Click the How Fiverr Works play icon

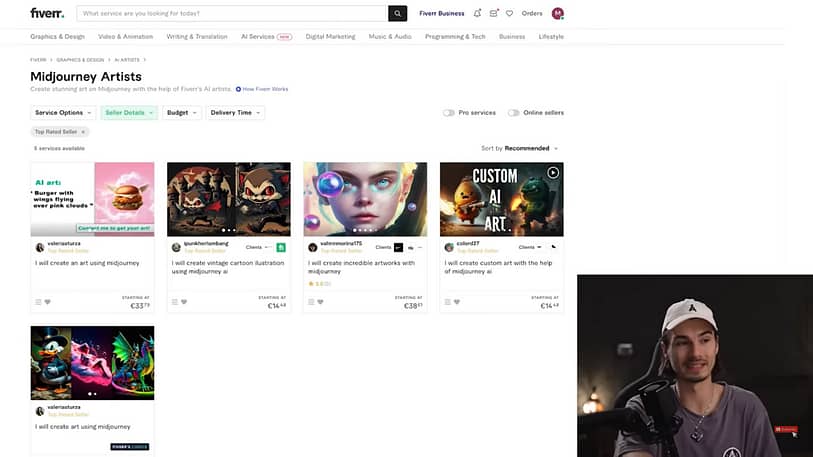tap(239, 89)
